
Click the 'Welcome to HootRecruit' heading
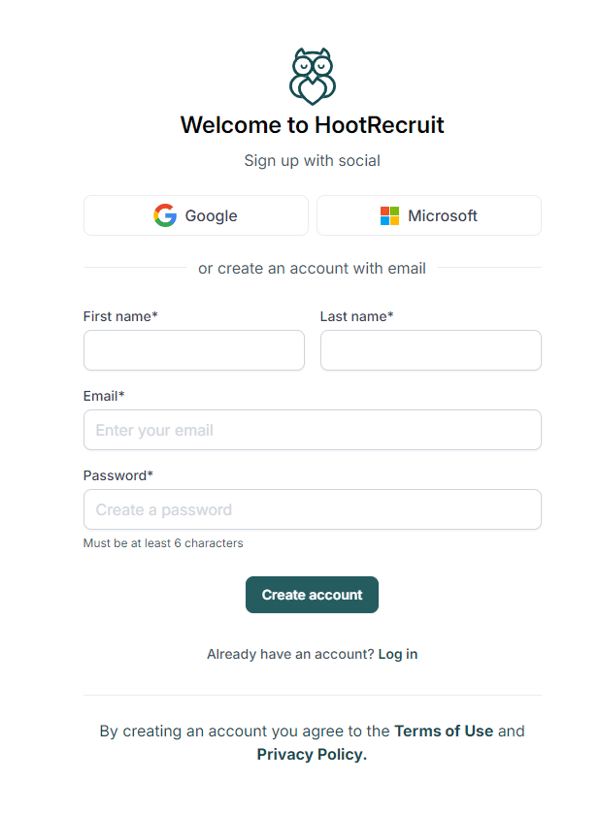(312, 125)
